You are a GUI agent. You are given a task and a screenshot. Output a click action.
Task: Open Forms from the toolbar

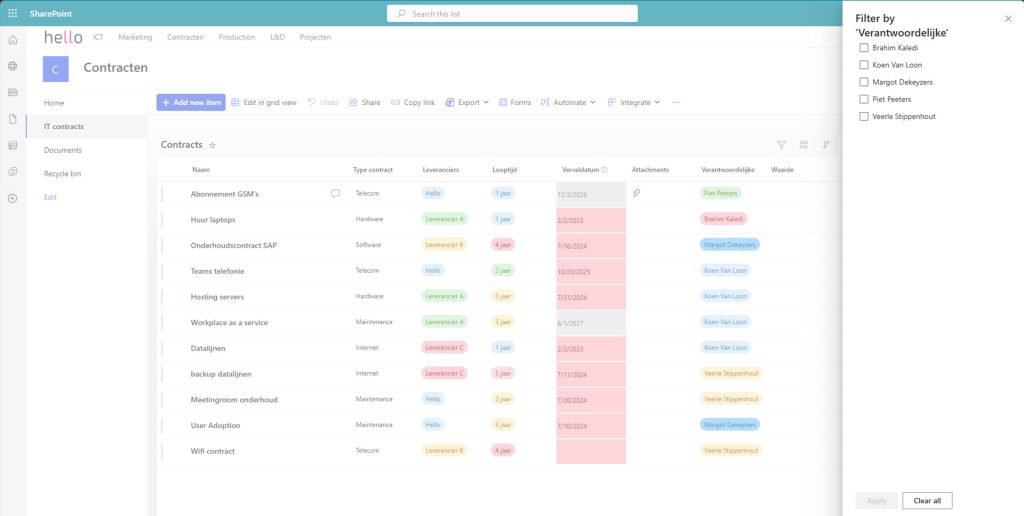point(515,103)
